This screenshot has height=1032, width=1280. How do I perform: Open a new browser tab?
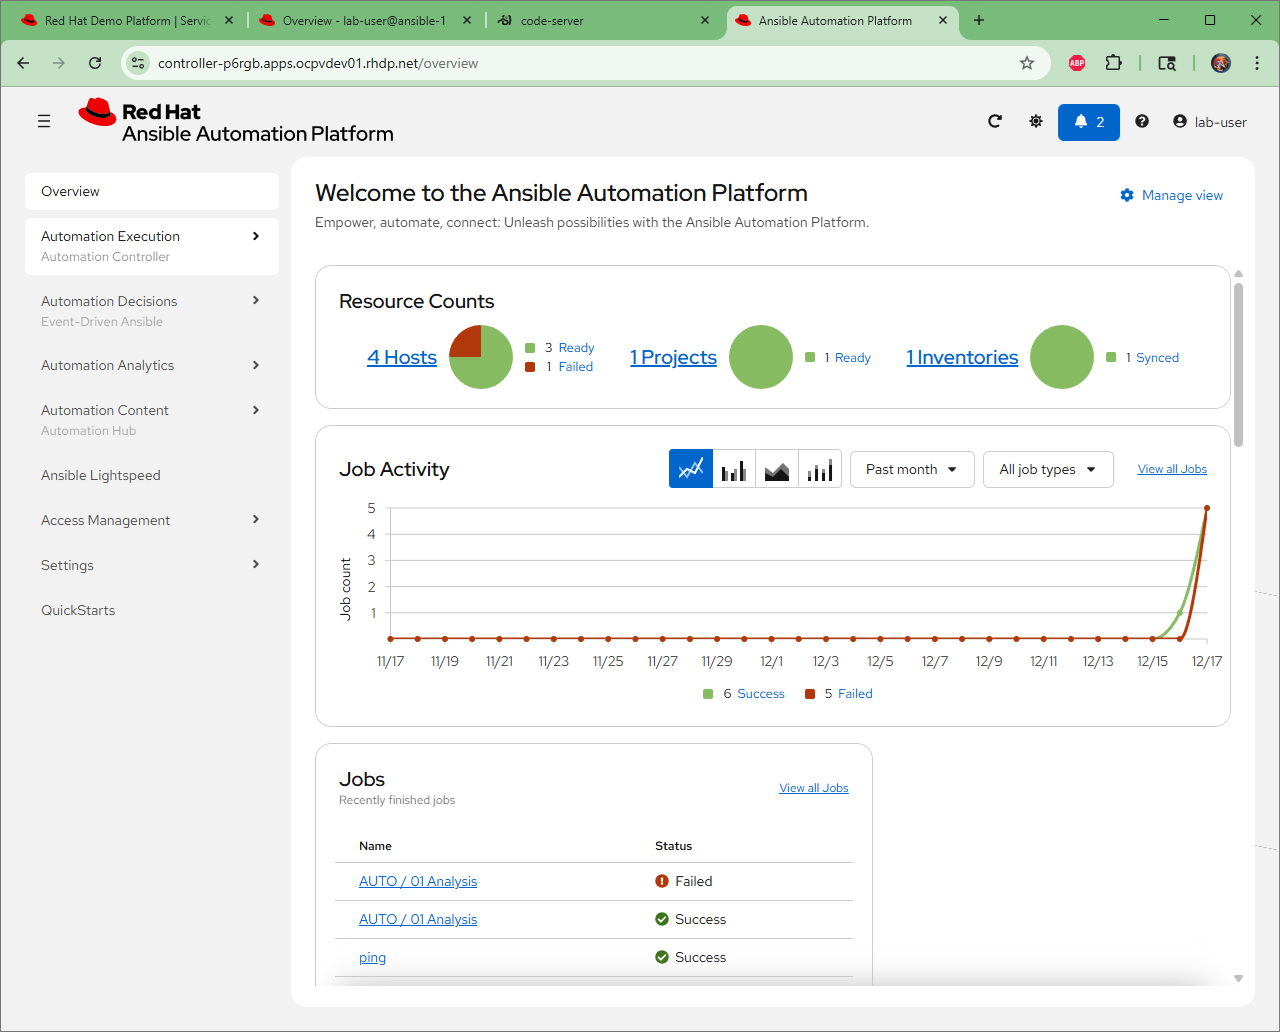coord(979,20)
